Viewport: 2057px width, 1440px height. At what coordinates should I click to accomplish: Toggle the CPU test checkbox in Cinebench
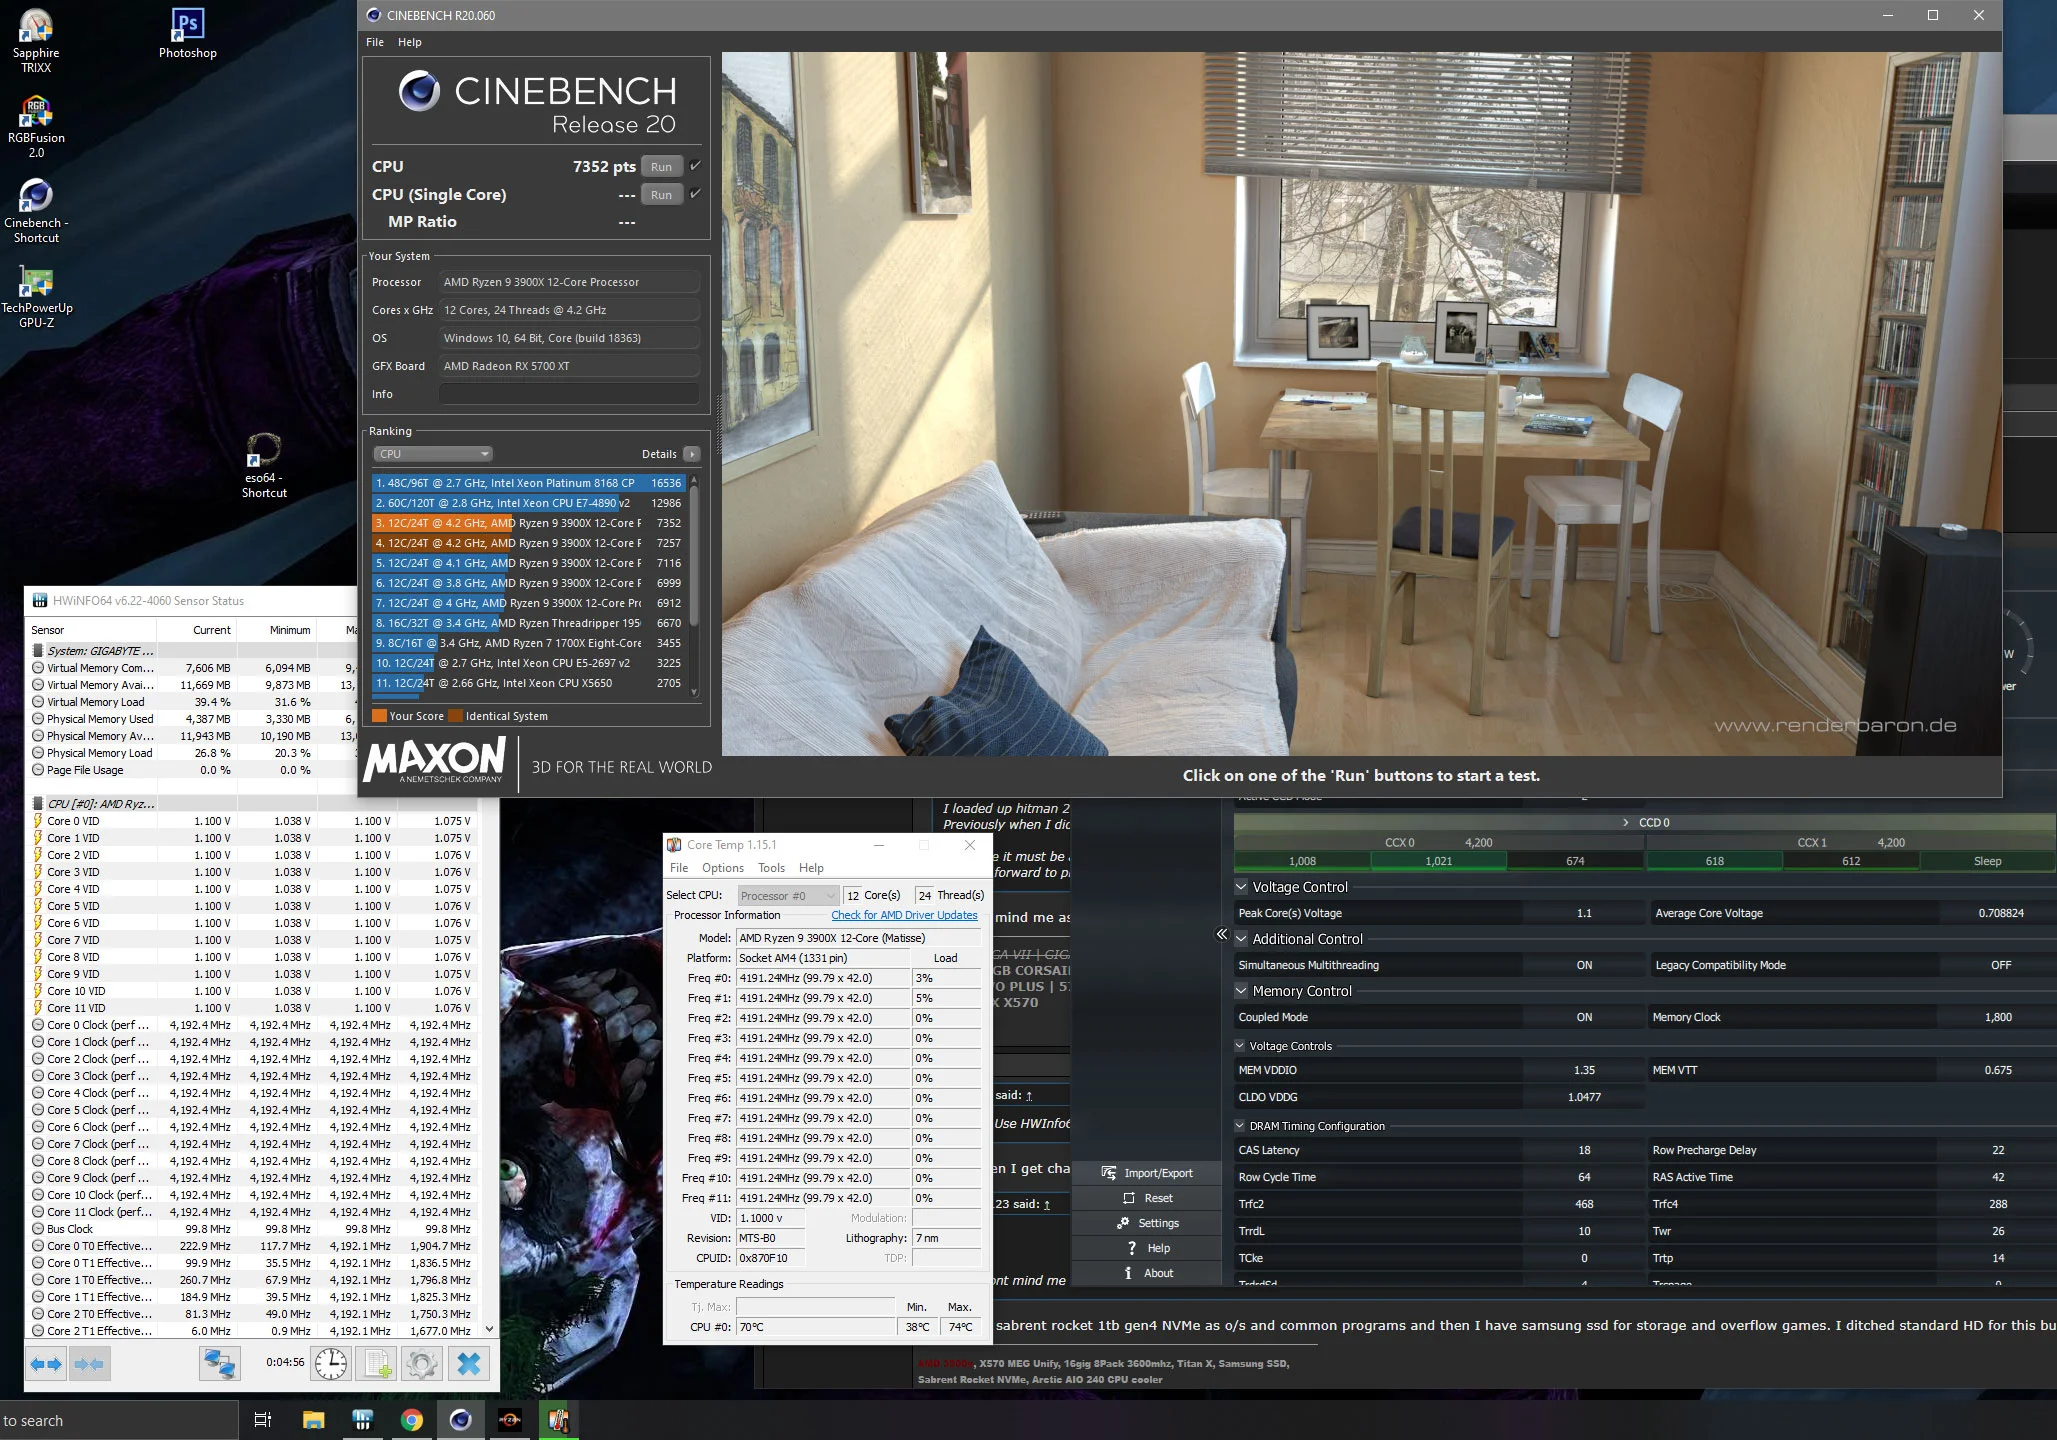(695, 166)
